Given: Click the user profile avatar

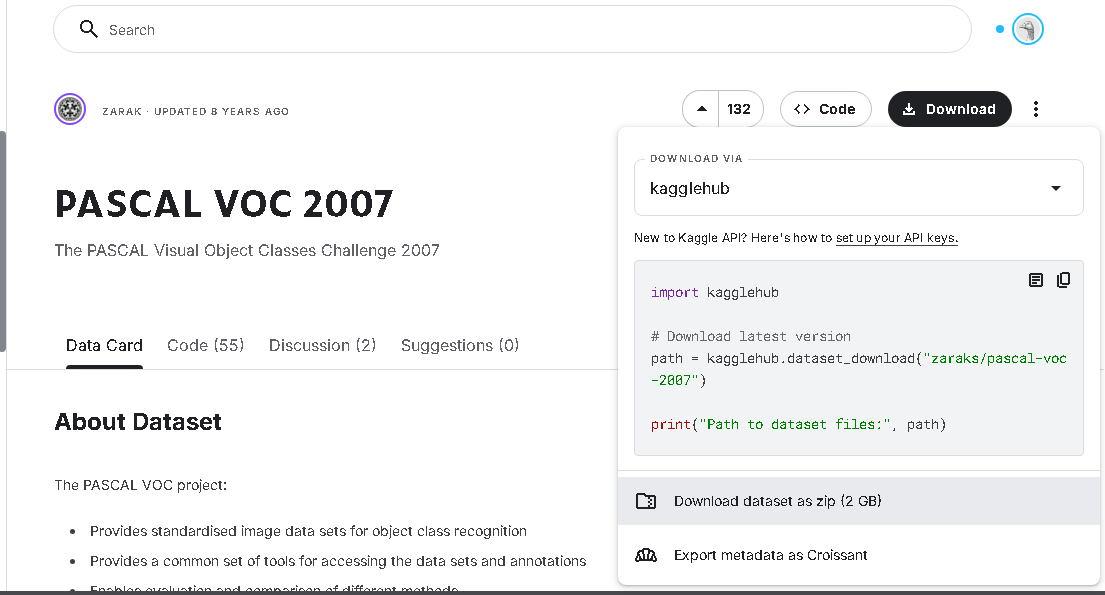Looking at the screenshot, I should (x=1027, y=30).
